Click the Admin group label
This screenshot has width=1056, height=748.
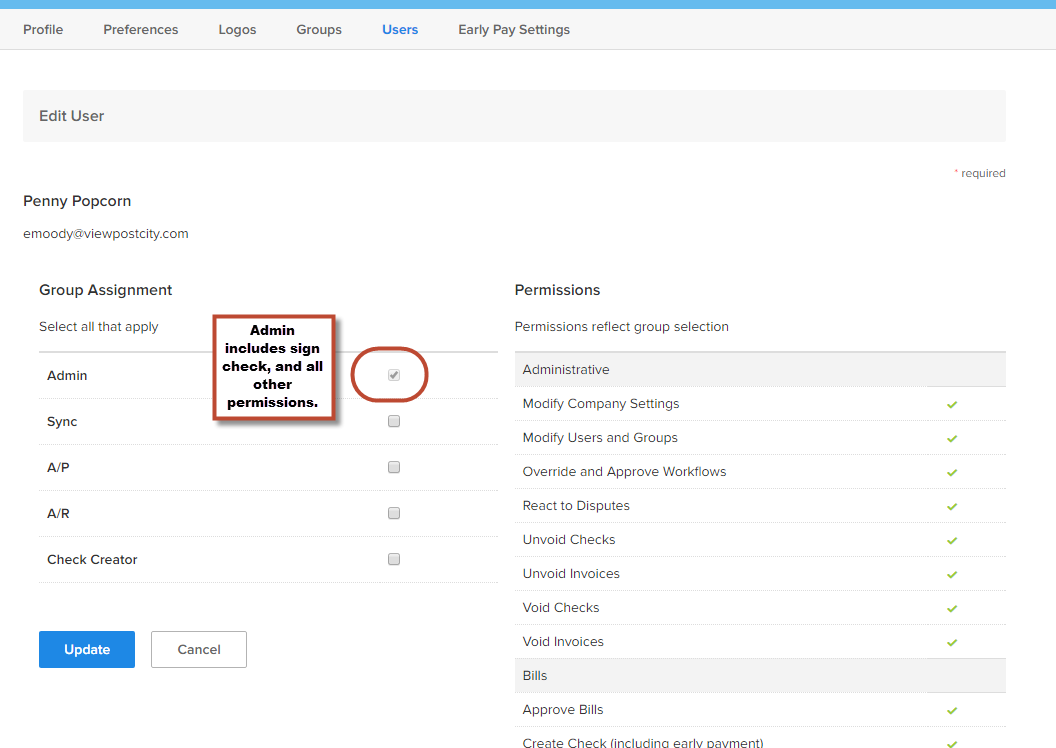[x=67, y=376]
